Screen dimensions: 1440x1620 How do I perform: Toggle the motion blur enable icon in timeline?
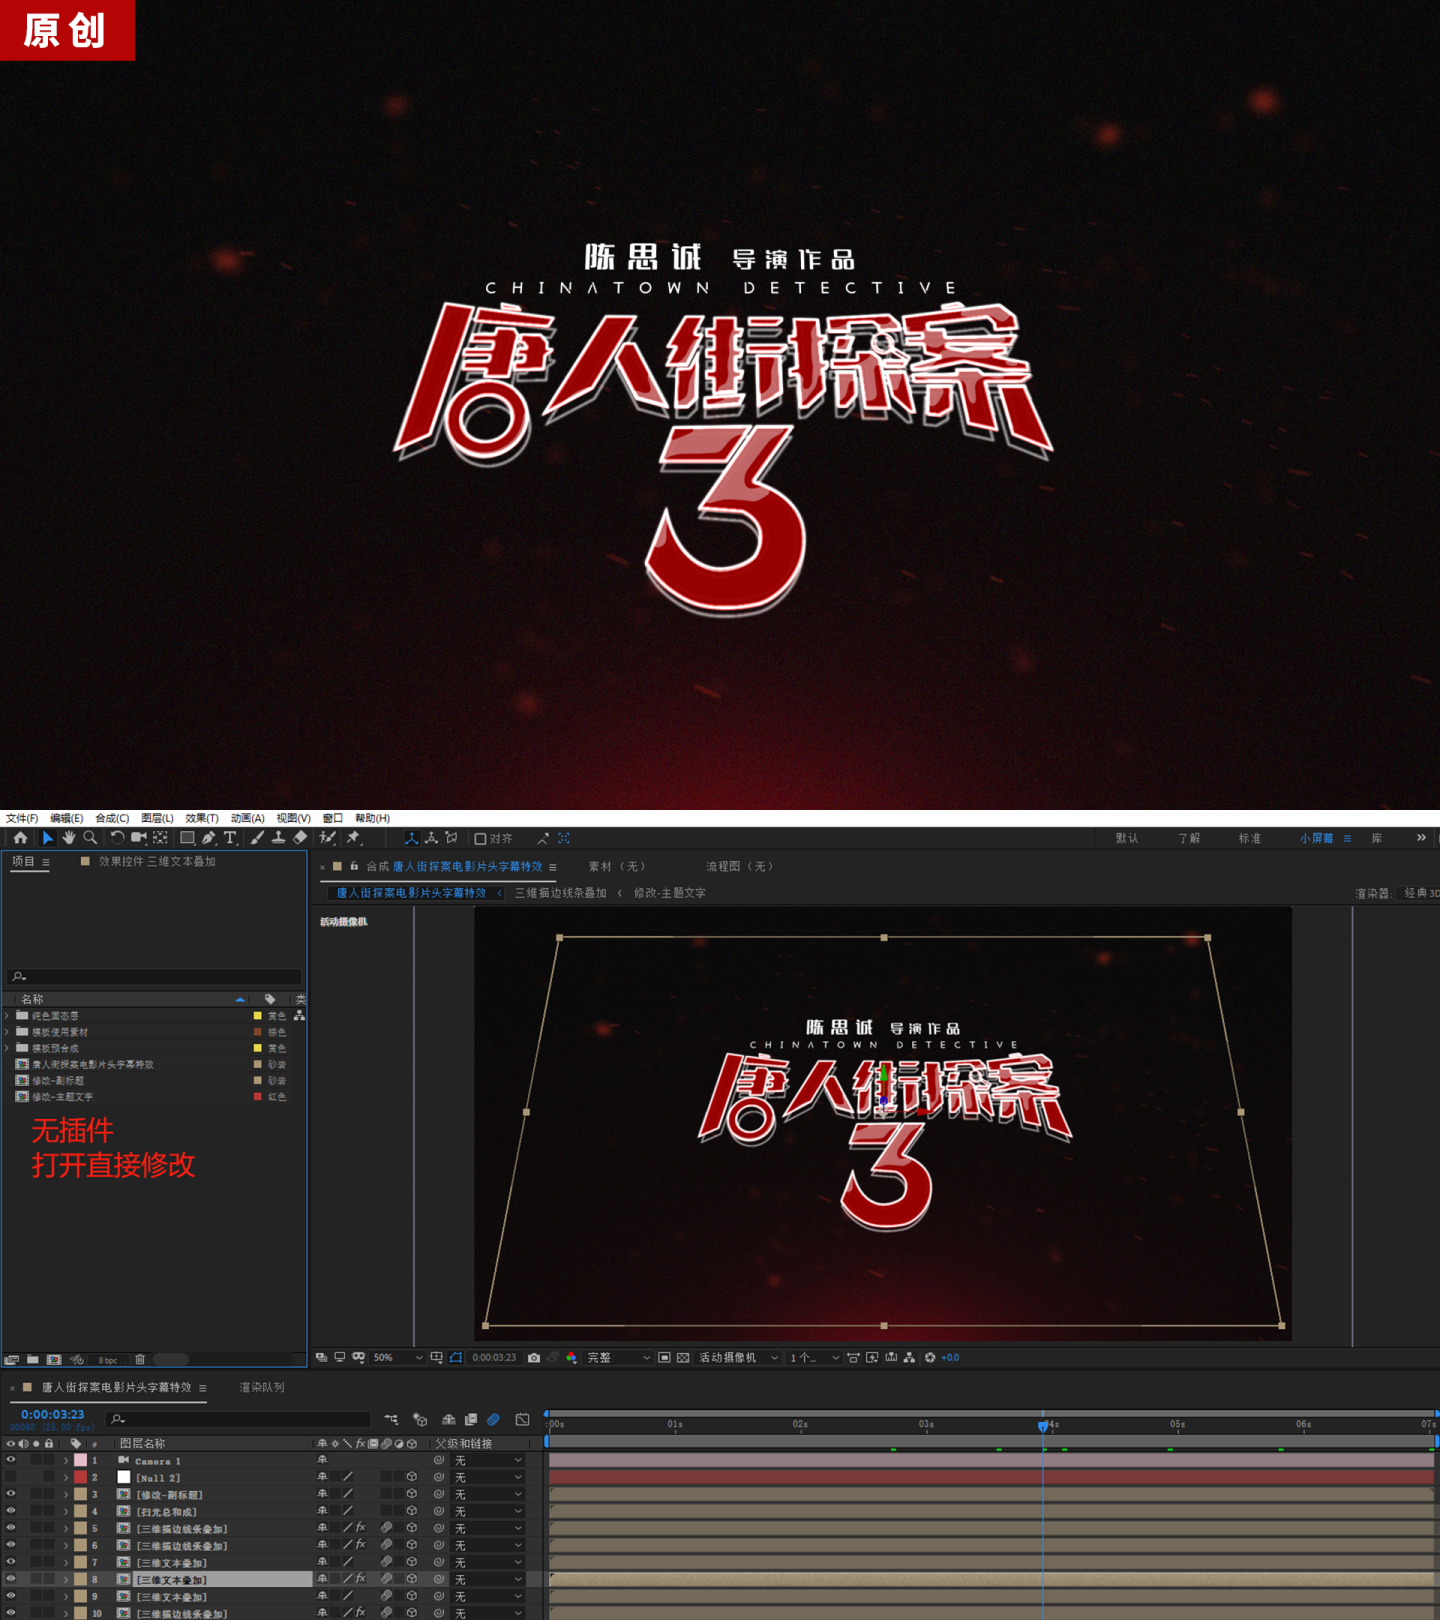point(494,1419)
